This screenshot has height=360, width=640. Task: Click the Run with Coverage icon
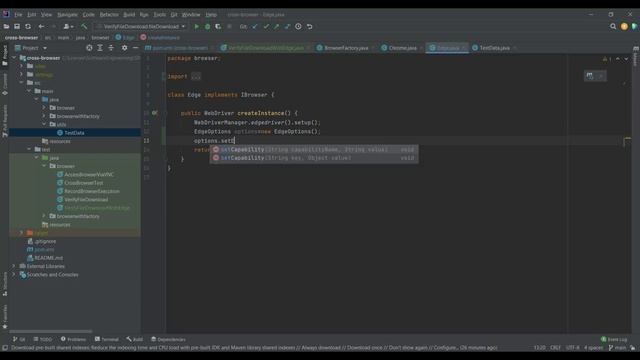[218, 27]
